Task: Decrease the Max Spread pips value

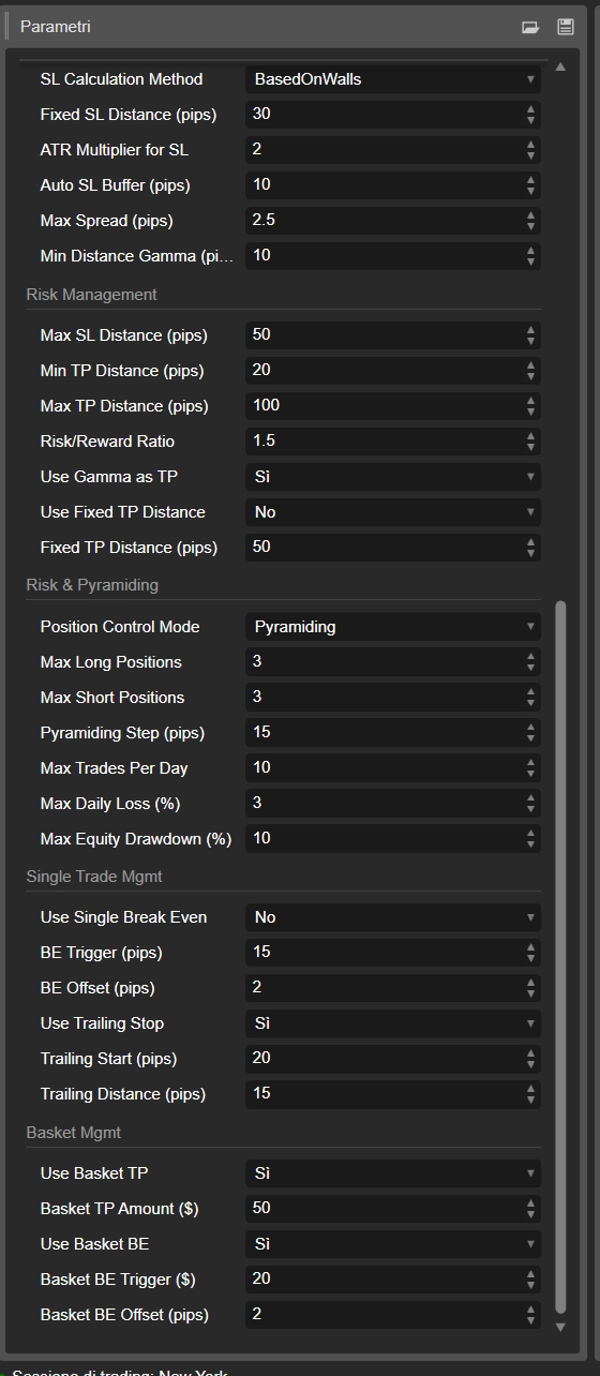Action: 531,225
